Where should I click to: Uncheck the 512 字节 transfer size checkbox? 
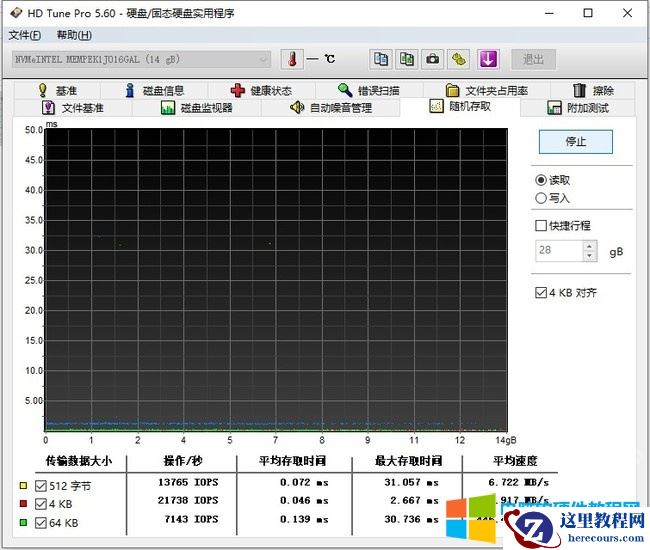tap(41, 486)
